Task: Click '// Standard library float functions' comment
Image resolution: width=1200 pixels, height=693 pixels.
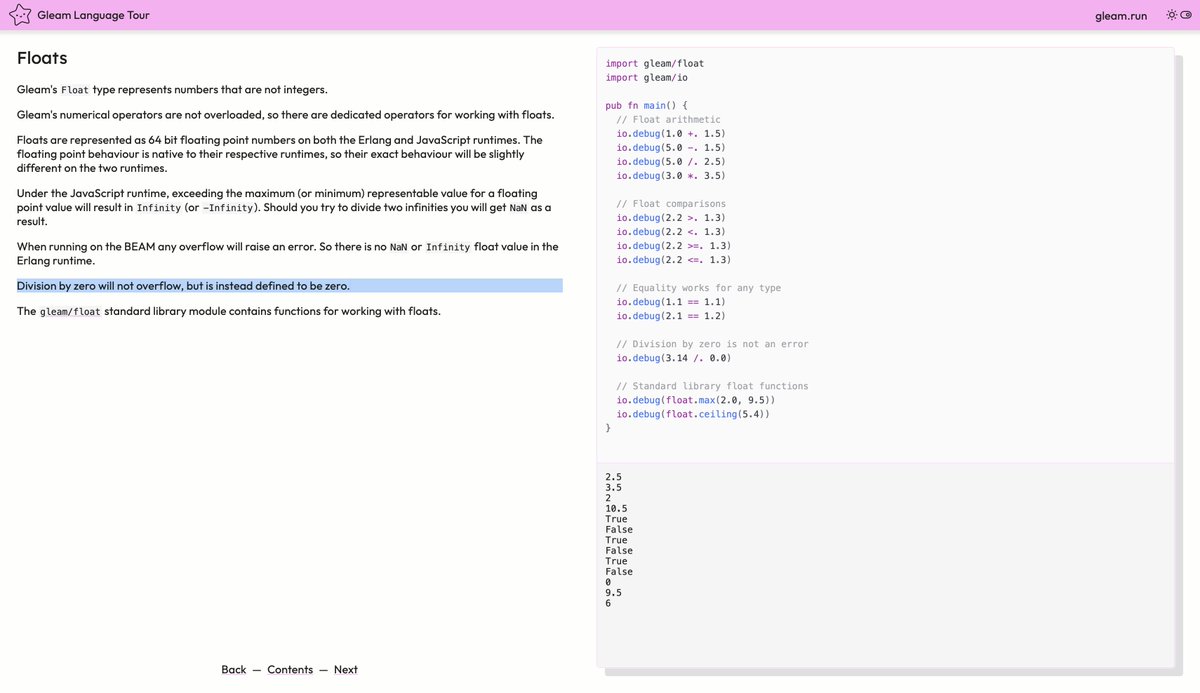Action: [712, 386]
